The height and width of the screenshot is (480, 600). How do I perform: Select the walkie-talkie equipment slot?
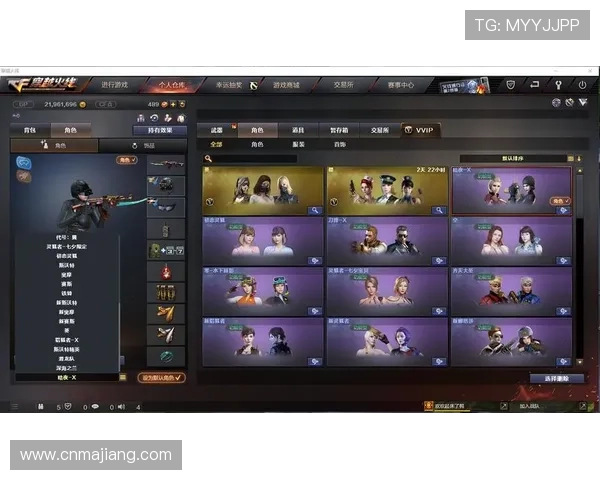click(166, 229)
